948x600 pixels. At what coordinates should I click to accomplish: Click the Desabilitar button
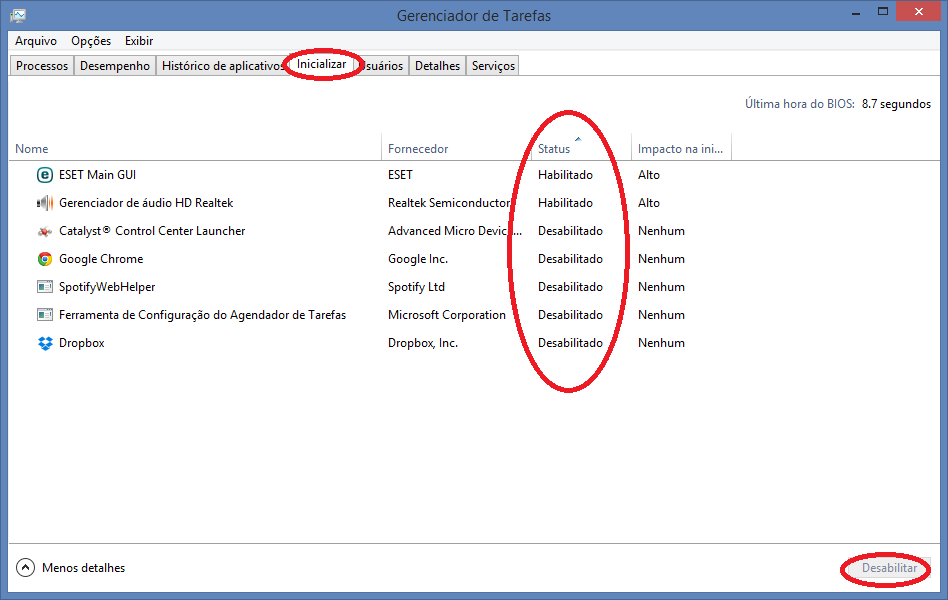point(889,568)
